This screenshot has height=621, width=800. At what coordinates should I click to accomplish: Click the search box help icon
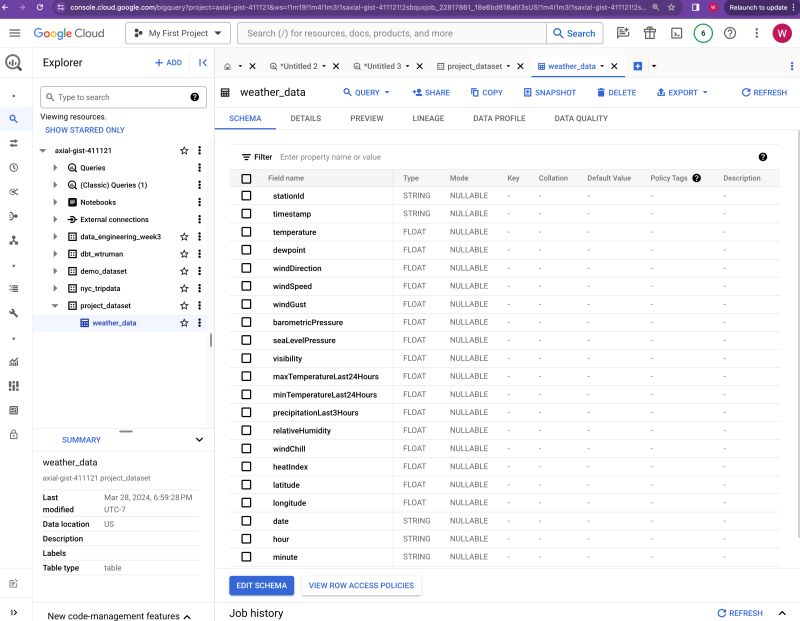[x=194, y=97]
